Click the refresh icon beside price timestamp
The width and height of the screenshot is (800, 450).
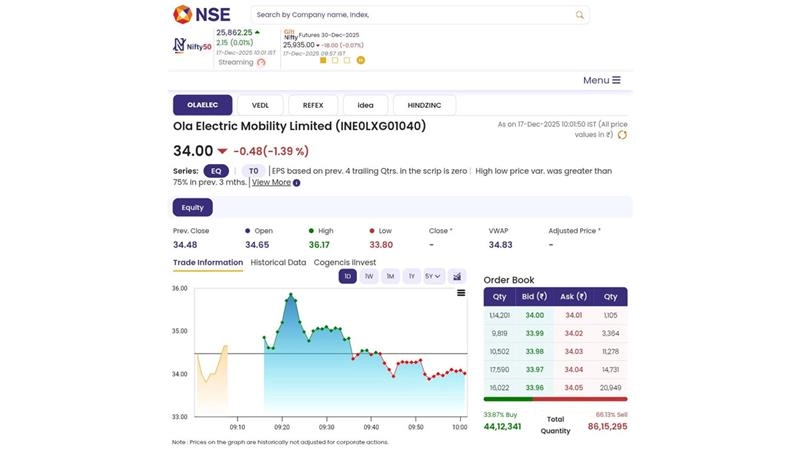point(622,134)
